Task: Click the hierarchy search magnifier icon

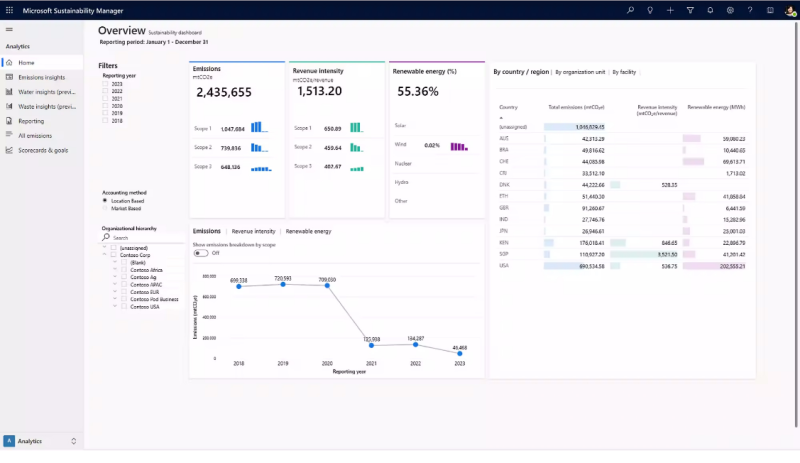Action: (x=106, y=237)
